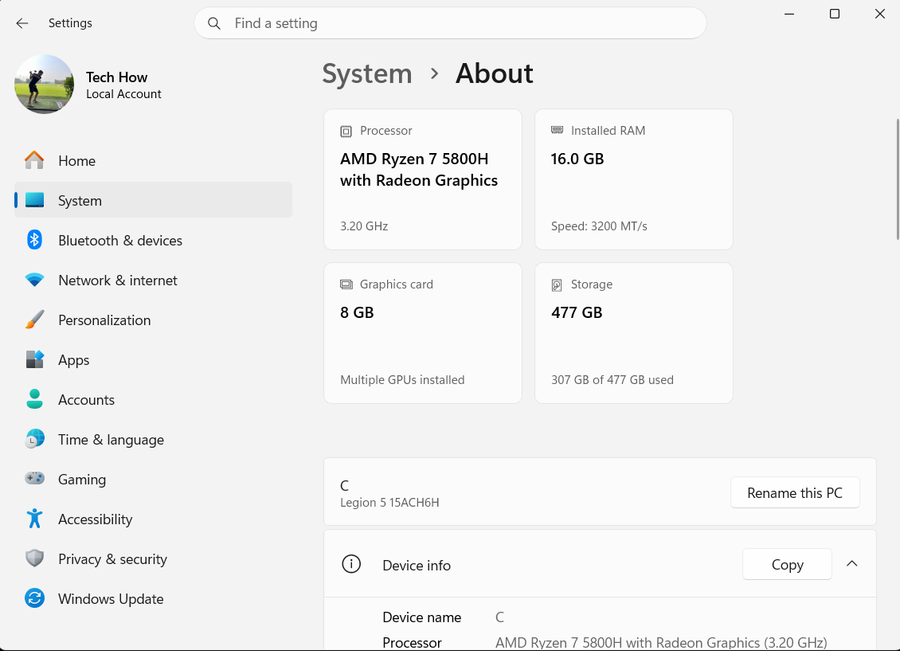
Task: Click the breadcrumb chevron separator
Action: click(435, 74)
